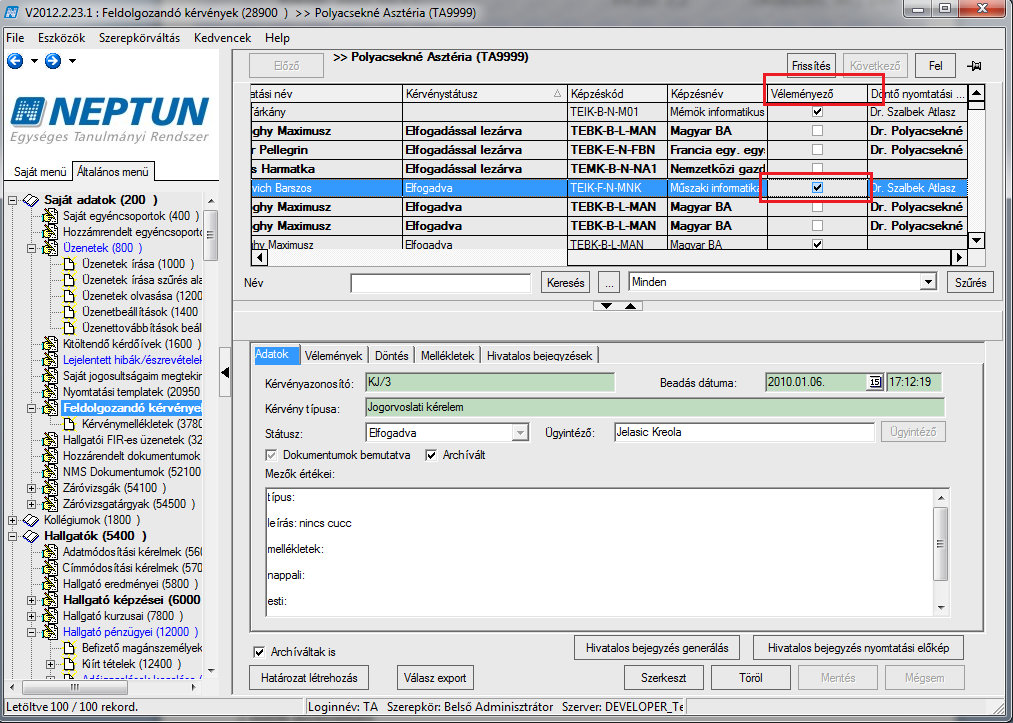Click the Szűrés button

(x=970, y=282)
